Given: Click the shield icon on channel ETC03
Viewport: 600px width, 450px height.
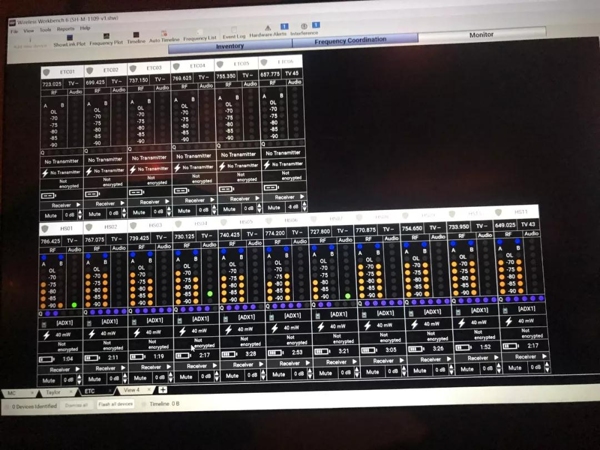Looking at the screenshot, I should [x=133, y=68].
